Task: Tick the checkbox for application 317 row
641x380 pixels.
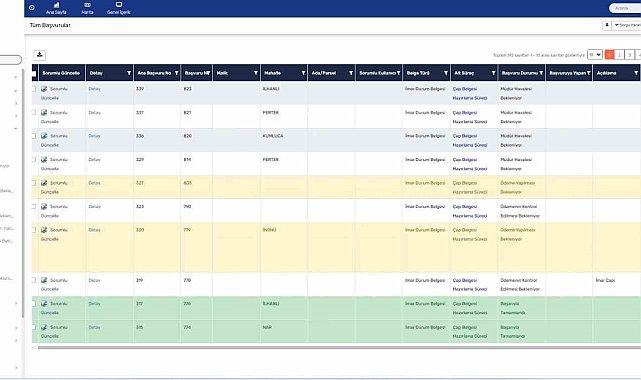Action: (x=34, y=304)
